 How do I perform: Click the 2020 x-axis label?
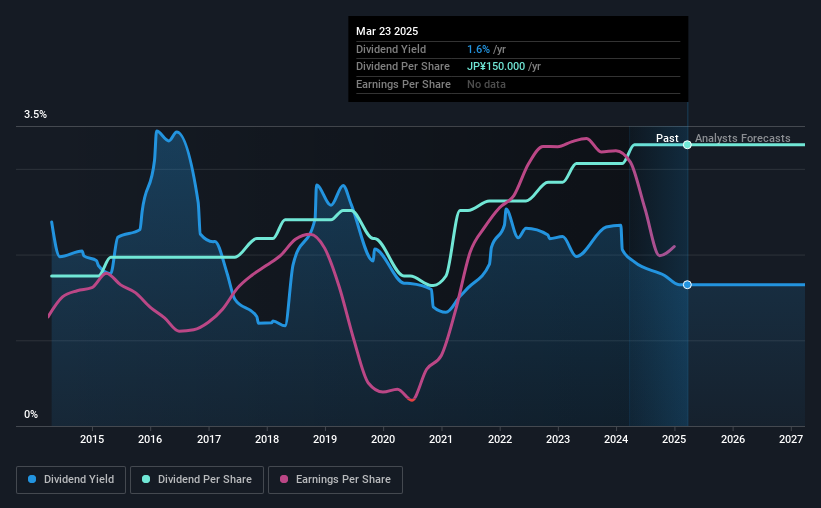(383, 439)
